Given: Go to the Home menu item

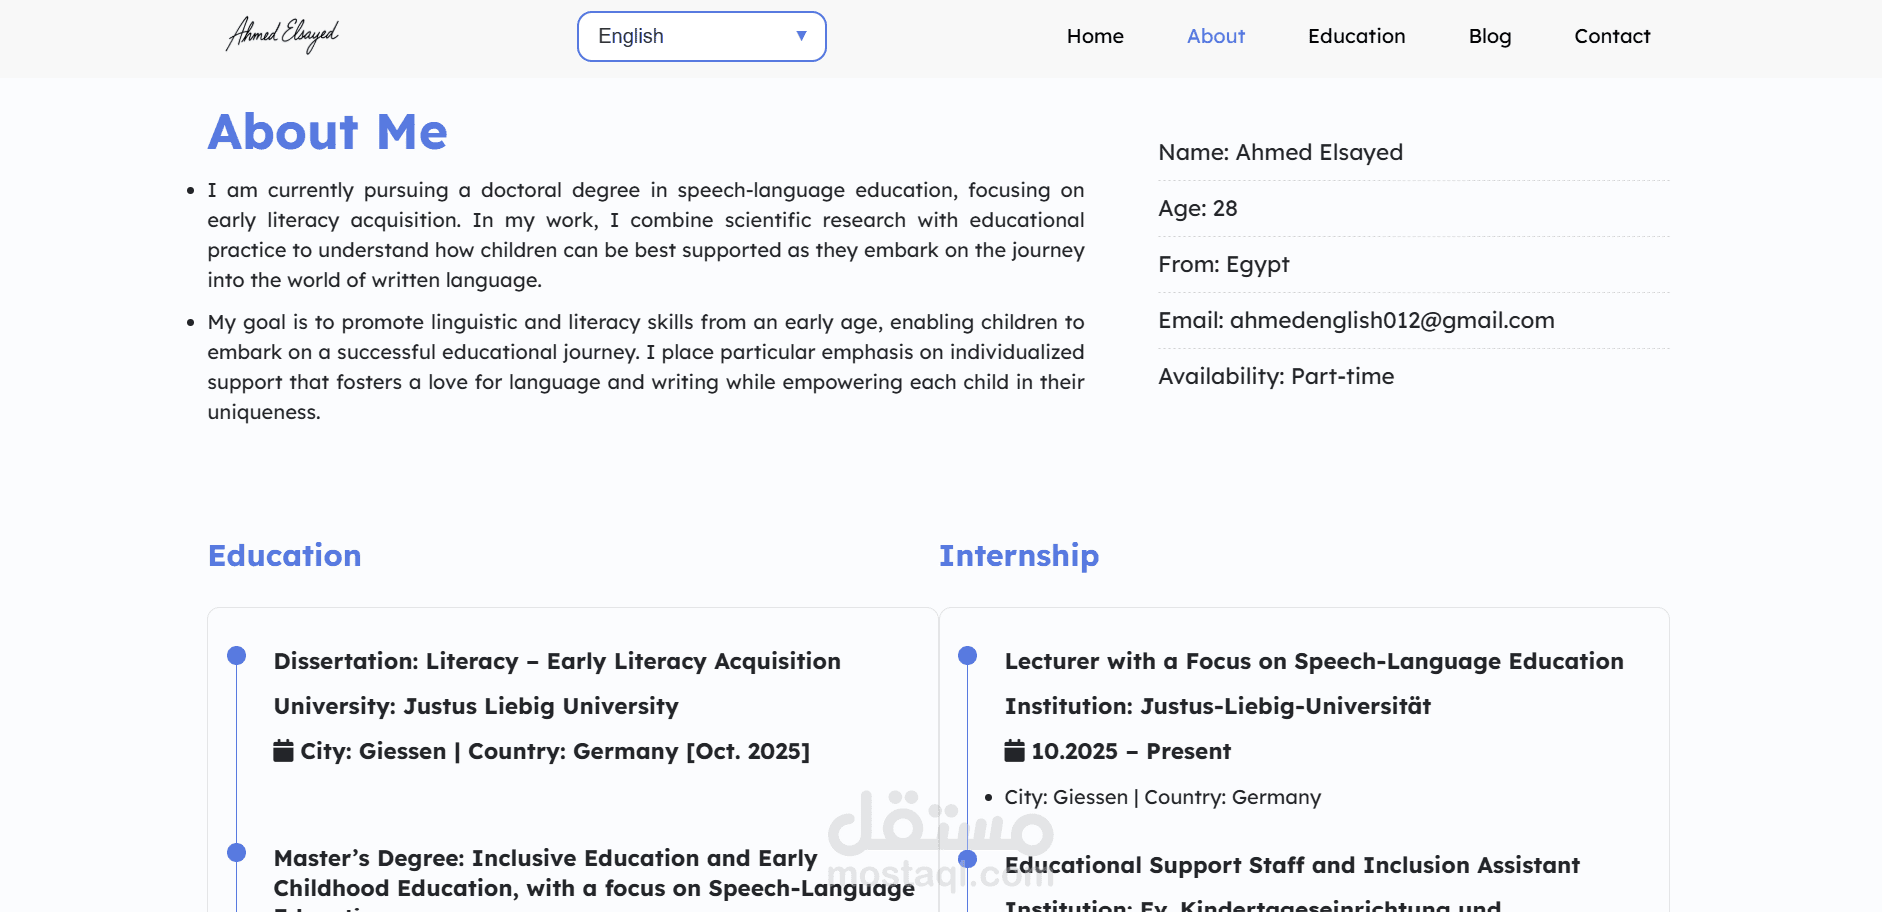Looking at the screenshot, I should (x=1095, y=37).
